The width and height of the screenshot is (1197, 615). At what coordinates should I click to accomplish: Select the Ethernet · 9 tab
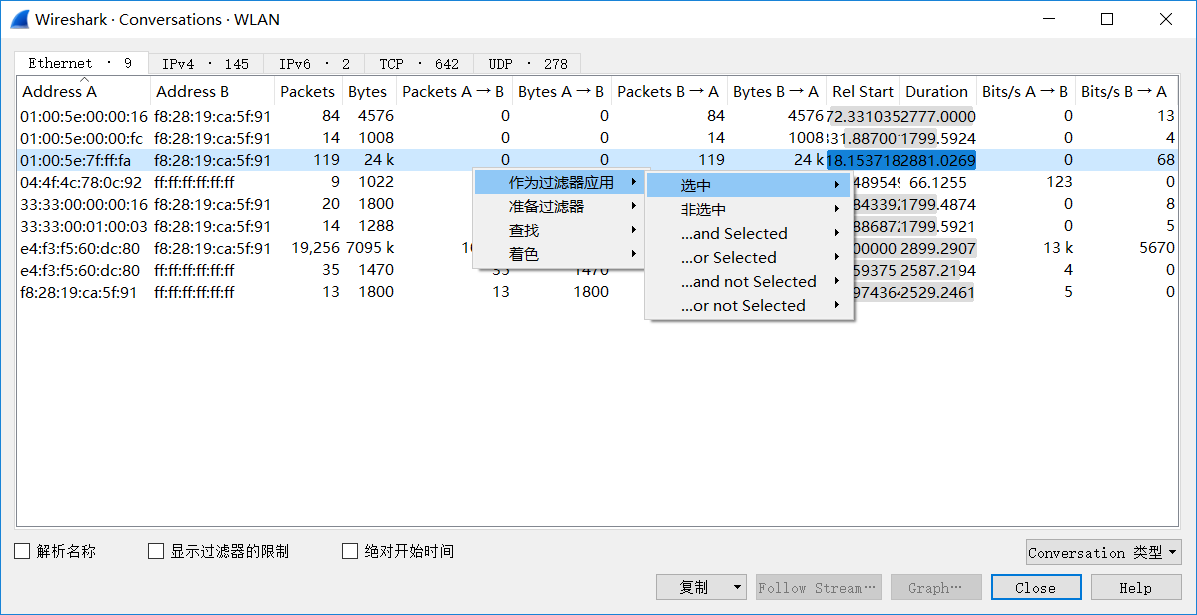(x=81, y=63)
